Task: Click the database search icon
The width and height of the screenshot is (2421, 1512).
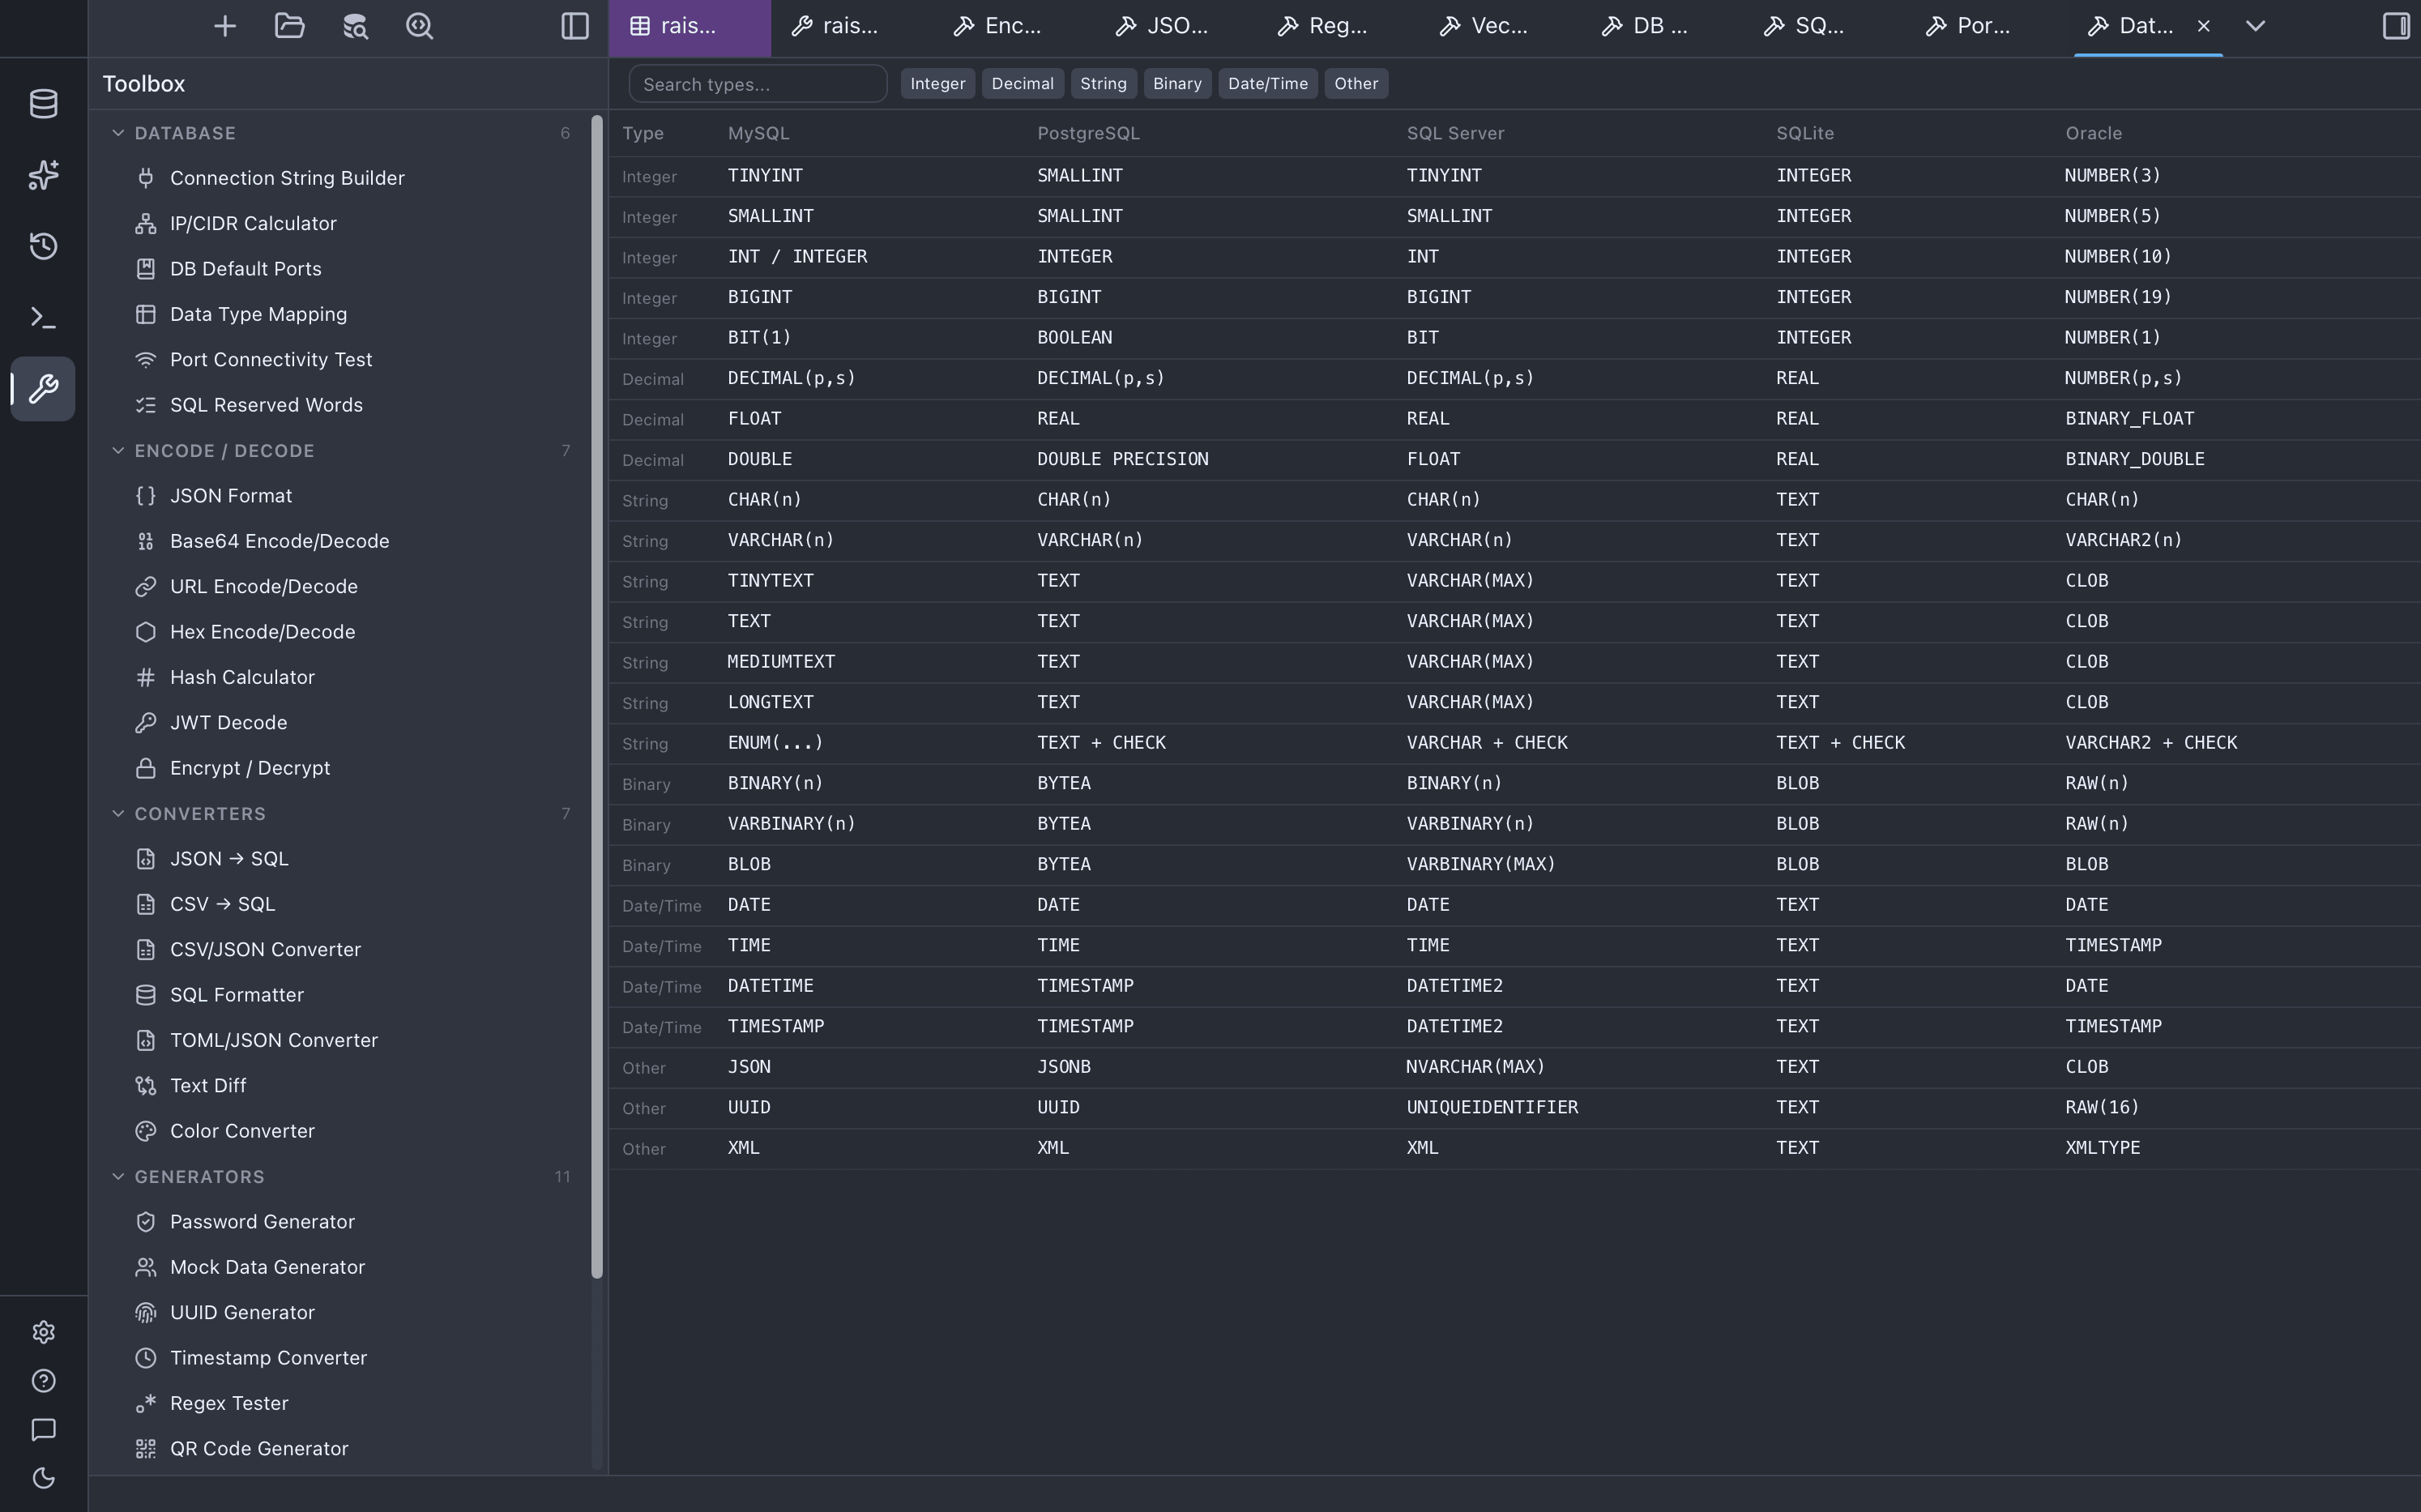Action: pos(355,26)
